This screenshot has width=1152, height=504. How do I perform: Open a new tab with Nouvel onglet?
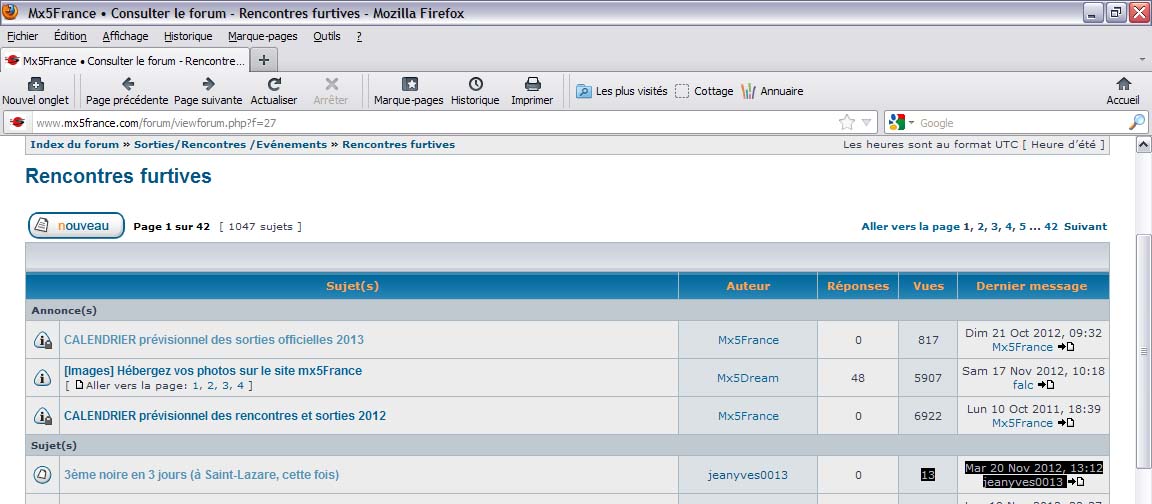[x=35, y=92]
